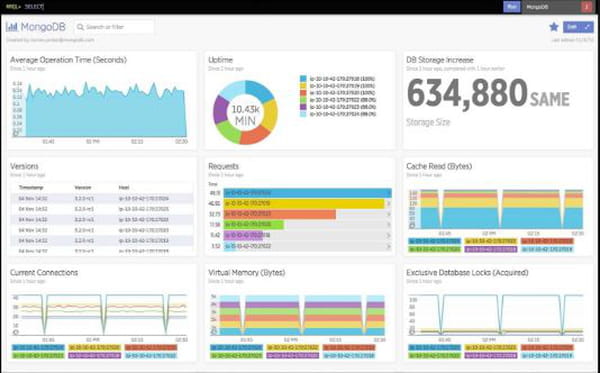
Task: Open the Virtual Memory (Bytes) widget title
Action: (x=246, y=273)
